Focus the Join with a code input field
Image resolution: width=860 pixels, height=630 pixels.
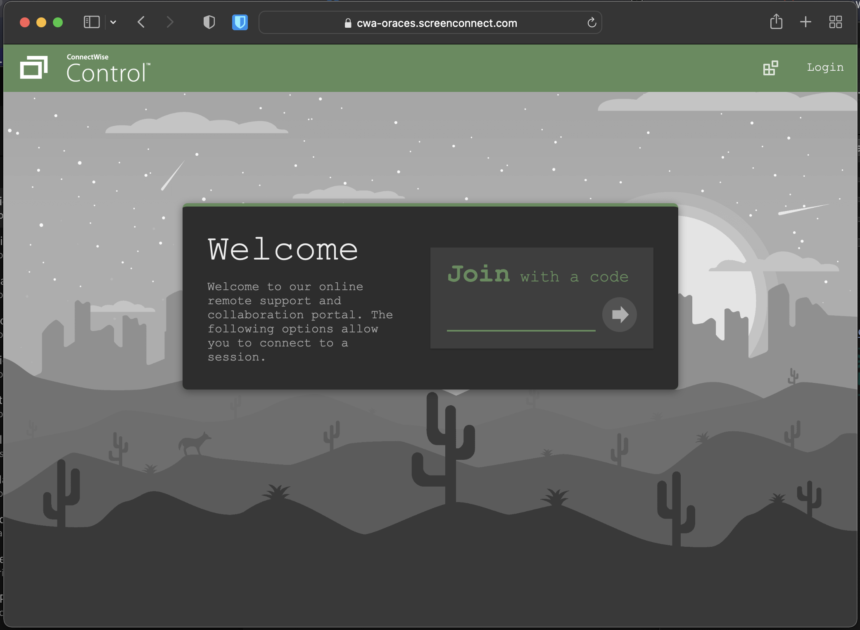[520, 318]
